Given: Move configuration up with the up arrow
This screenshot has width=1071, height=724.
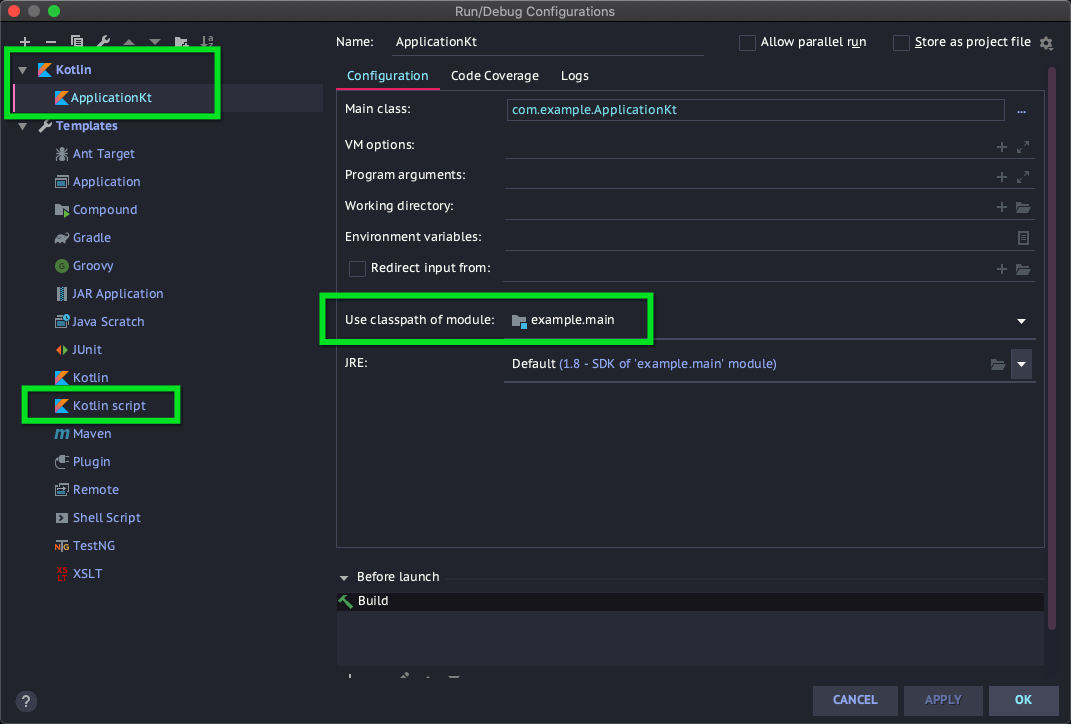Looking at the screenshot, I should tap(129, 42).
